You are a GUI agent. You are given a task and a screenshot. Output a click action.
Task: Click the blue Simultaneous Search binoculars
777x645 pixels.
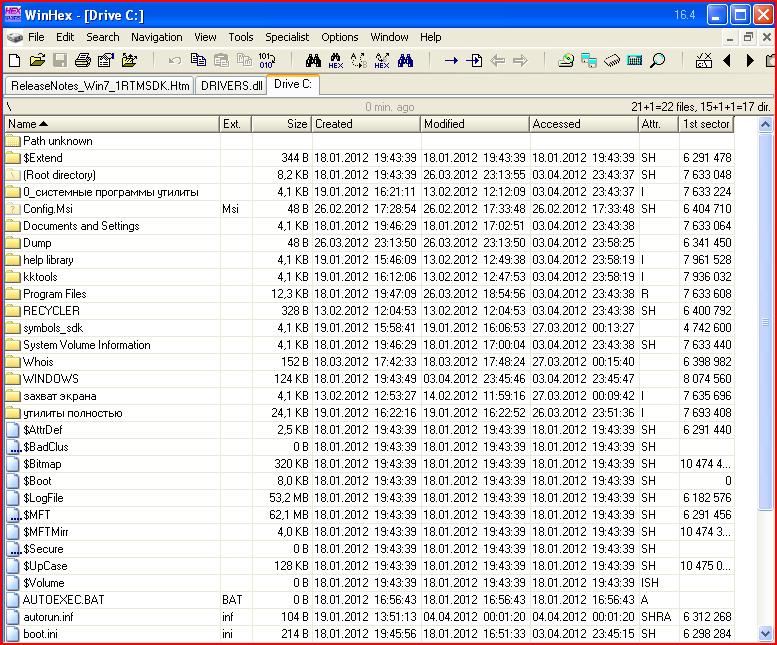pyautogui.click(x=405, y=61)
